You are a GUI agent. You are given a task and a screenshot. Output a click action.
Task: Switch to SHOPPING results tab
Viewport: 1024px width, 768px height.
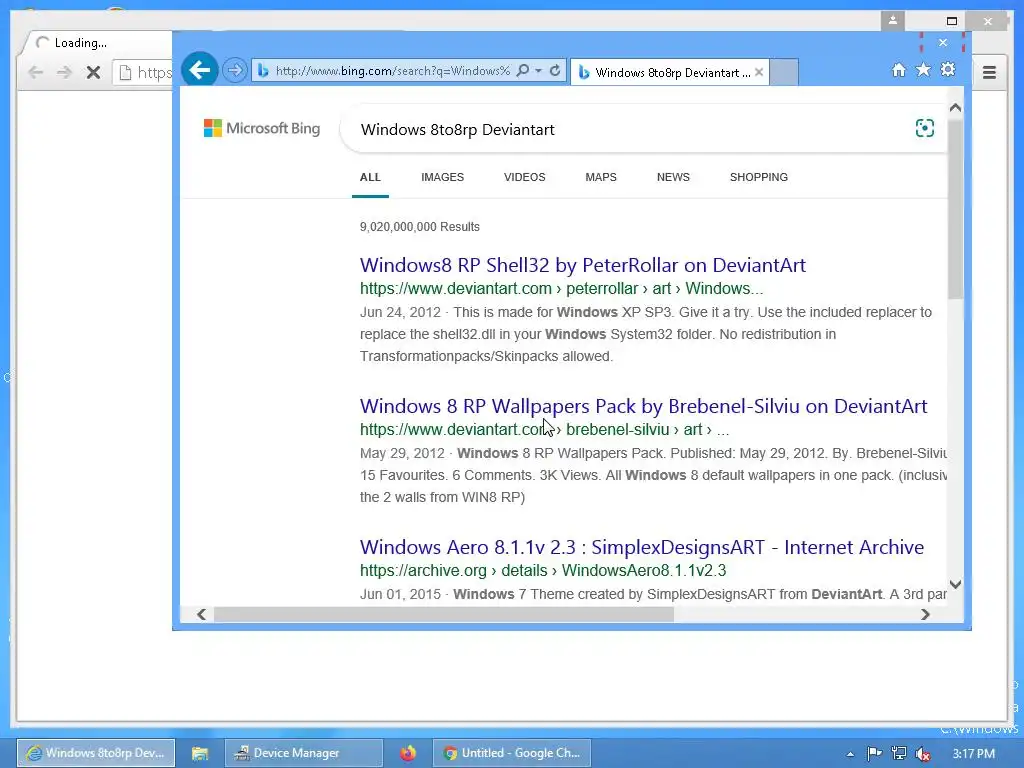point(759,177)
